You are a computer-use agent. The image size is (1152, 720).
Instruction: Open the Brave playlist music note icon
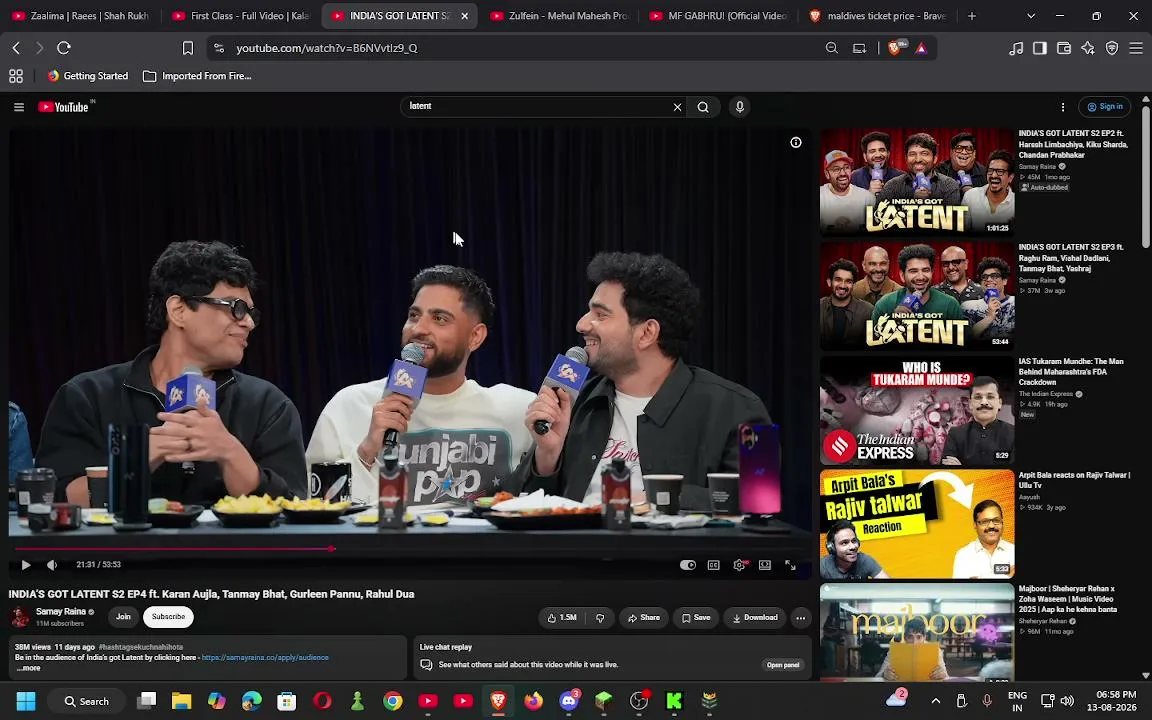pyautogui.click(x=1016, y=48)
